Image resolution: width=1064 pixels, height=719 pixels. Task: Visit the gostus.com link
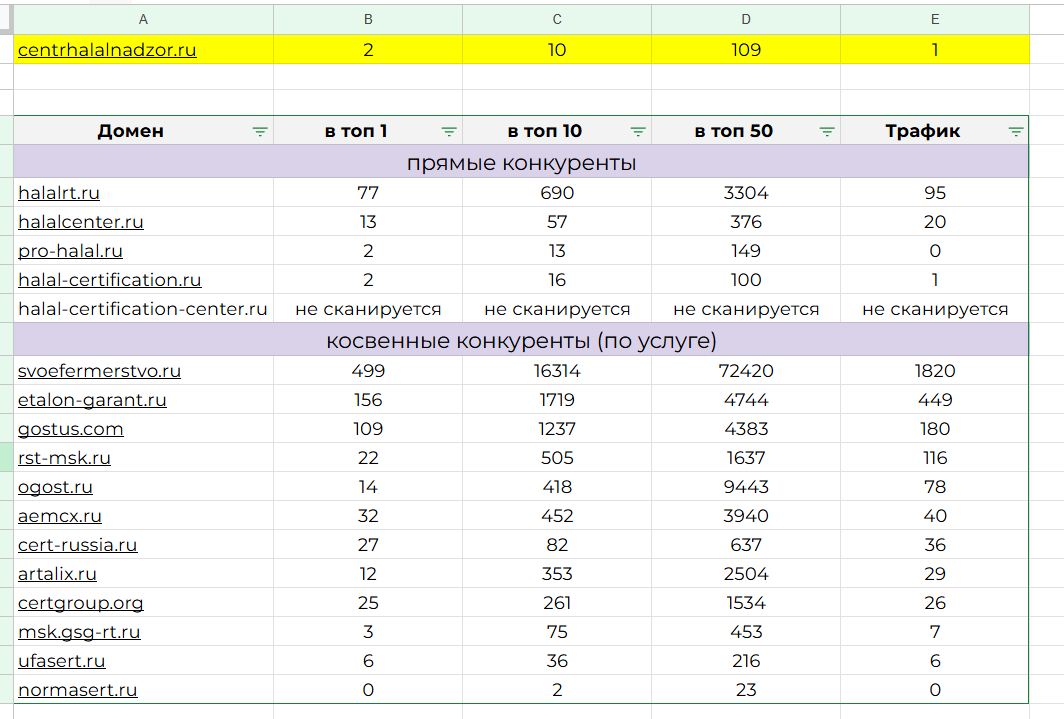(71, 429)
